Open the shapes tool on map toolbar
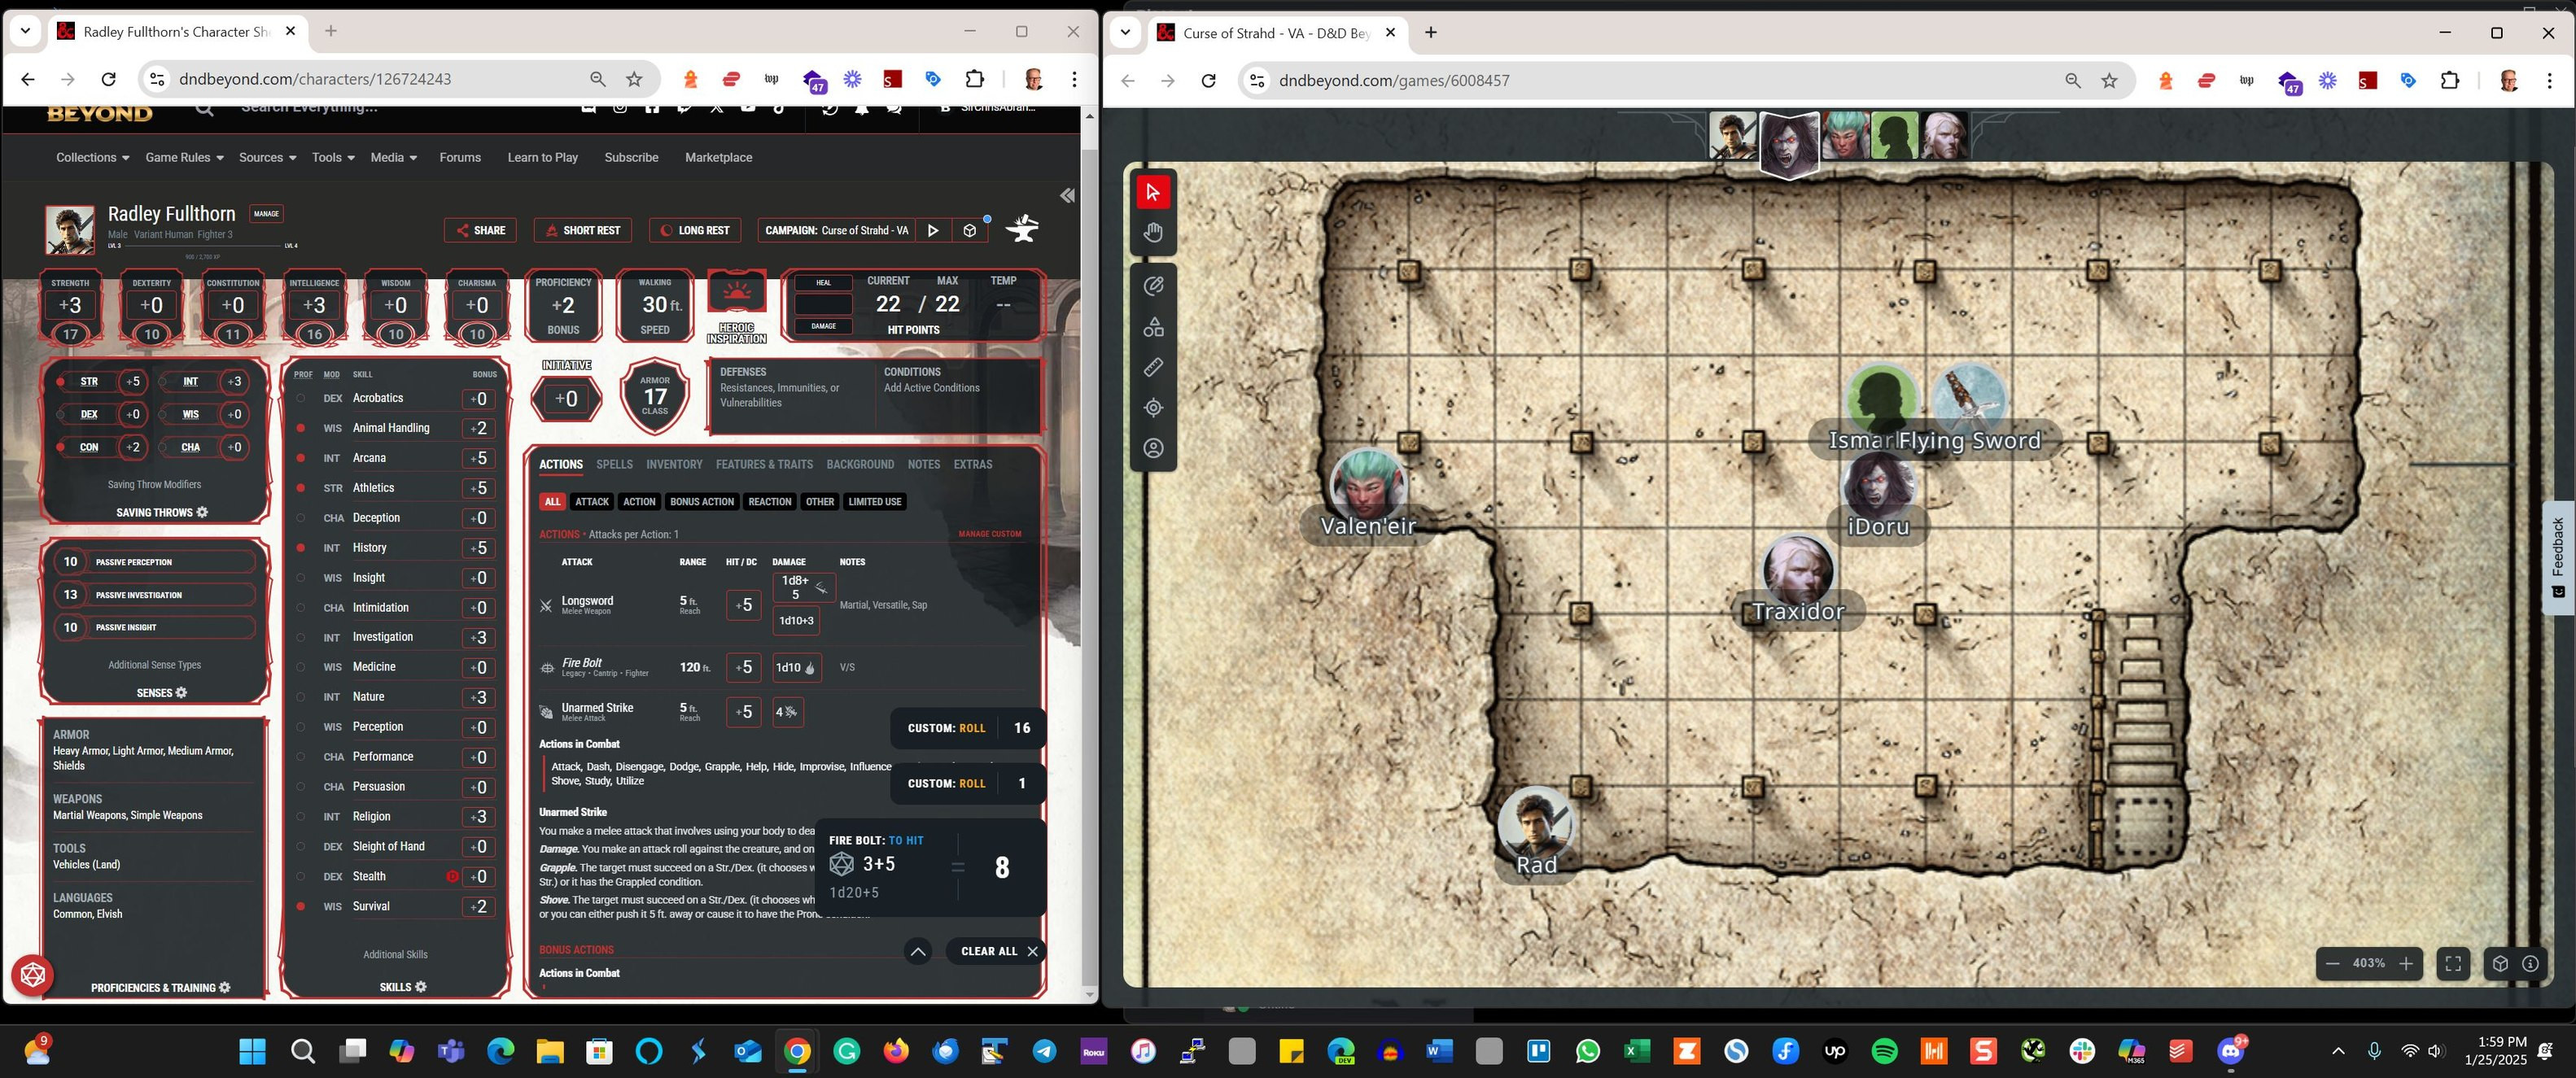The height and width of the screenshot is (1078, 2576). [x=1153, y=327]
